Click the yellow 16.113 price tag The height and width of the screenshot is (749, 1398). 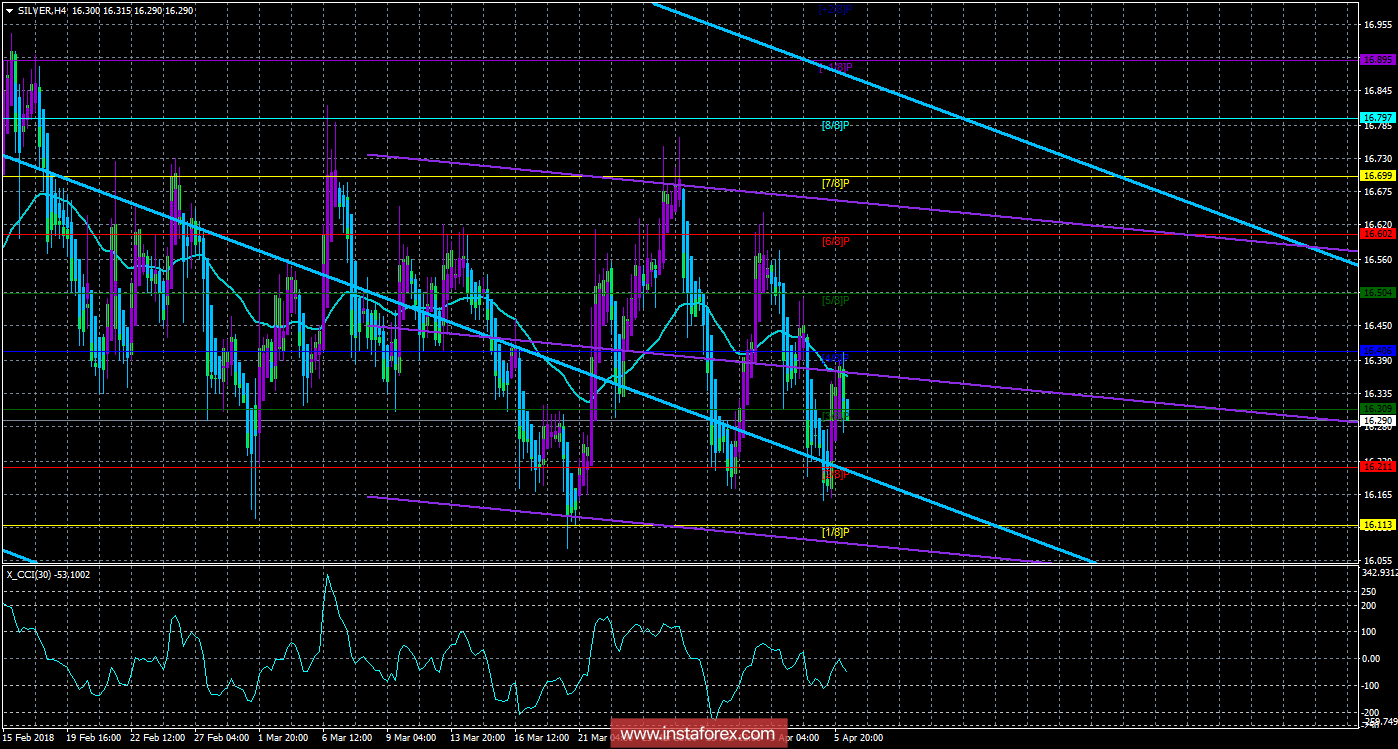click(x=1376, y=524)
